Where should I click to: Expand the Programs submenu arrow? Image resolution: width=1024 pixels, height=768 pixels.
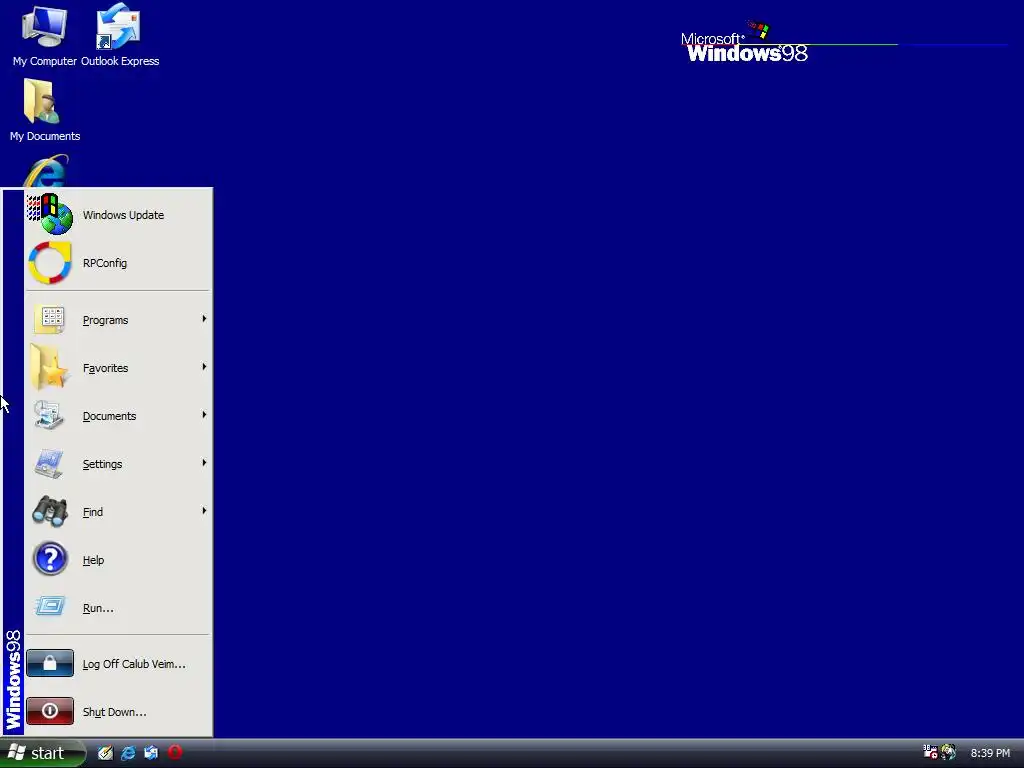pos(204,319)
